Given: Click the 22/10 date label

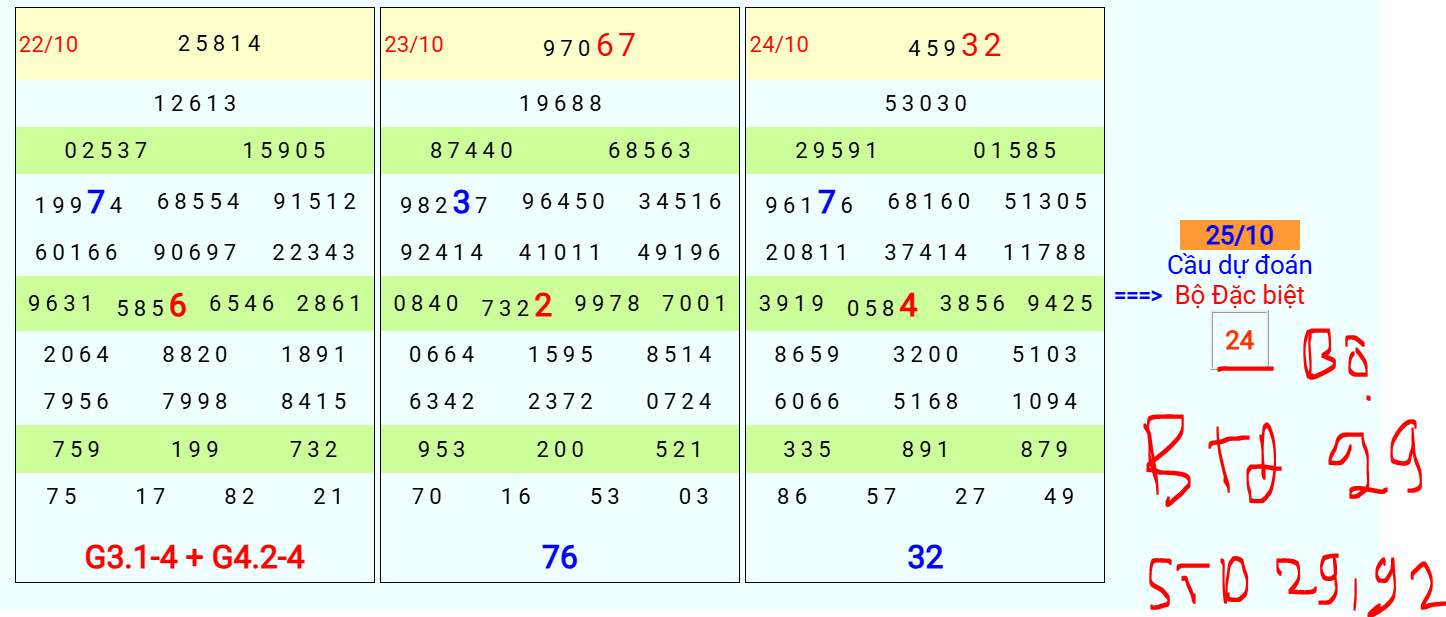Looking at the screenshot, I should click(x=48, y=45).
